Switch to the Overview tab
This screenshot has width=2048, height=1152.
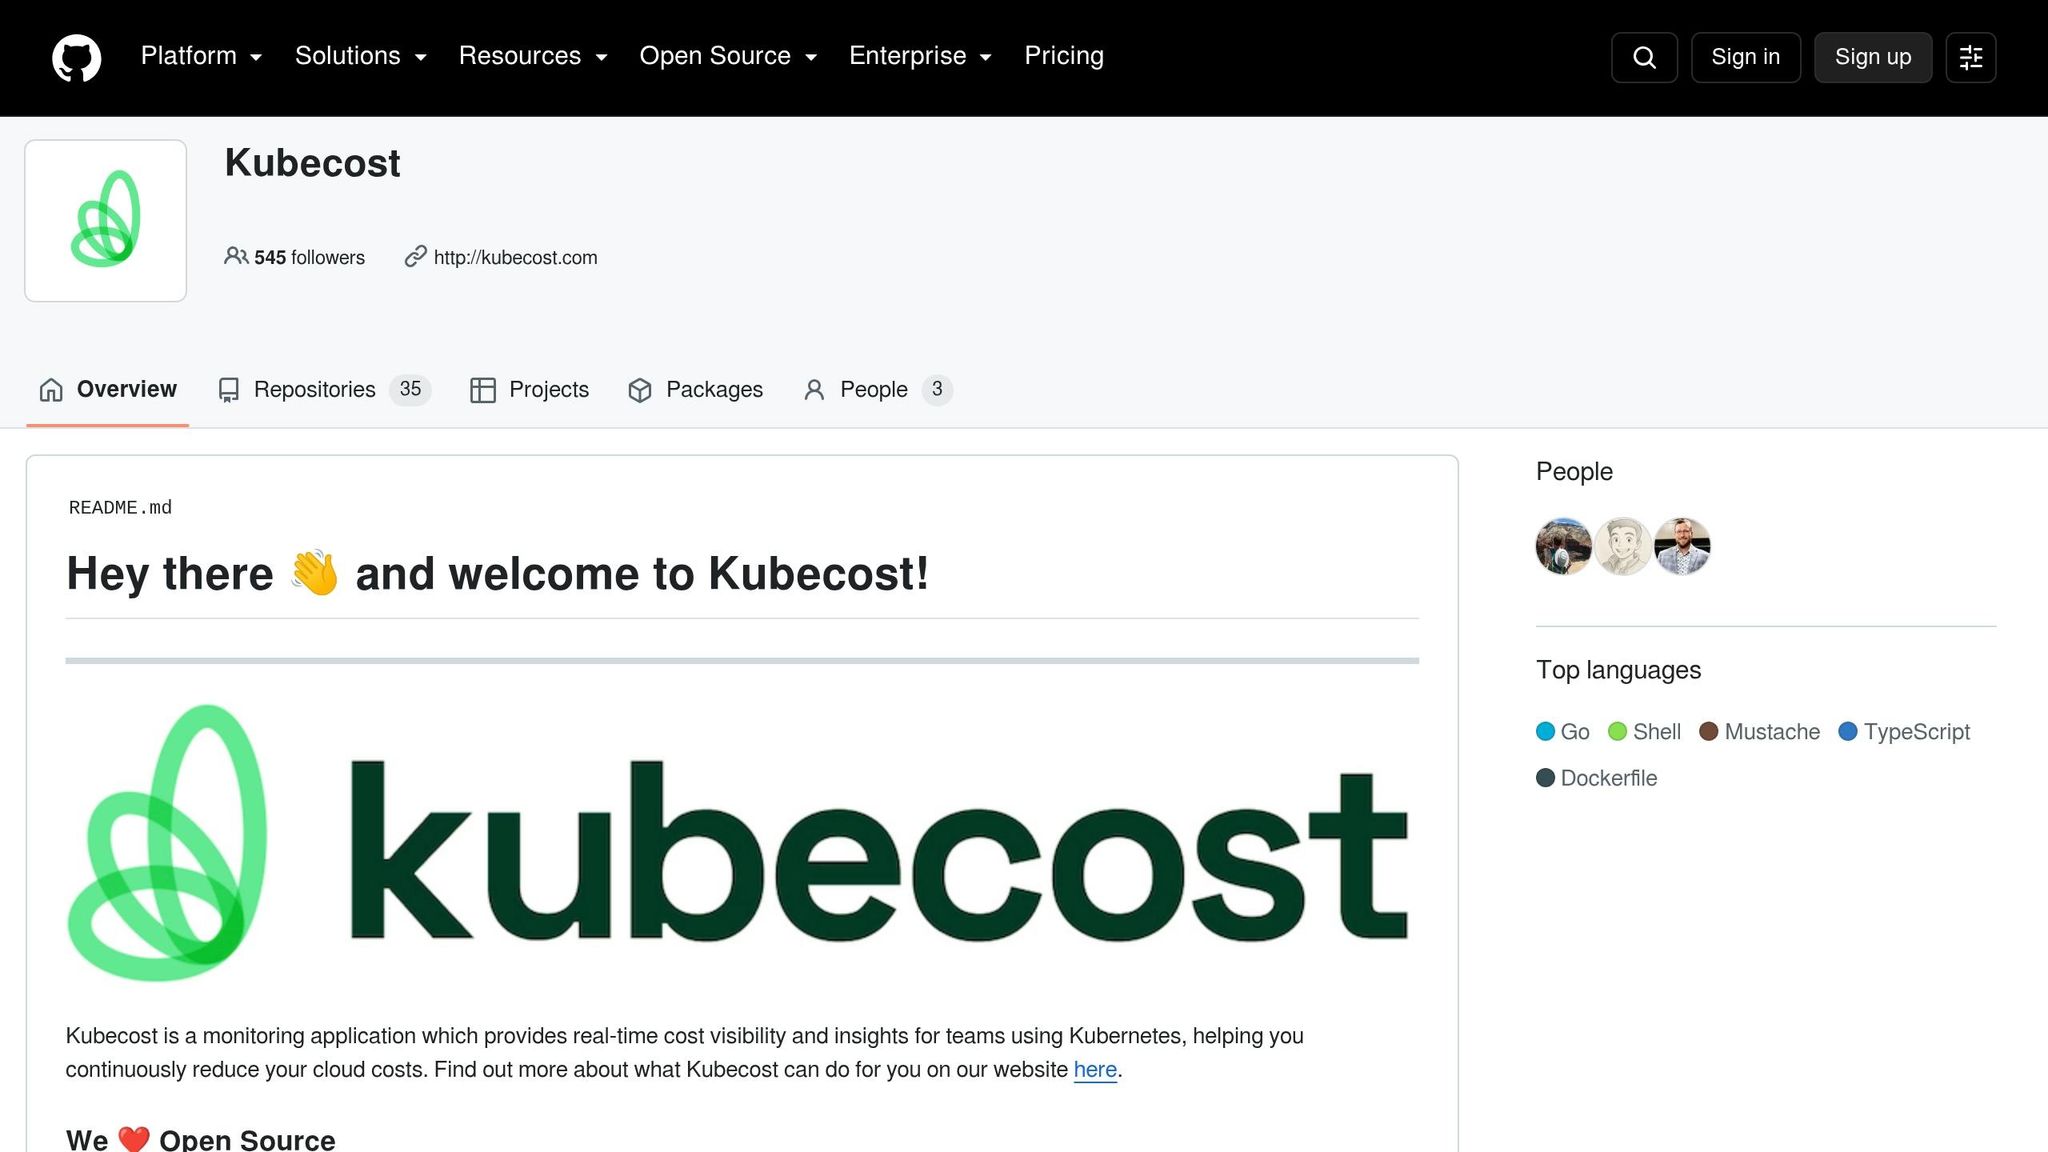(x=108, y=390)
